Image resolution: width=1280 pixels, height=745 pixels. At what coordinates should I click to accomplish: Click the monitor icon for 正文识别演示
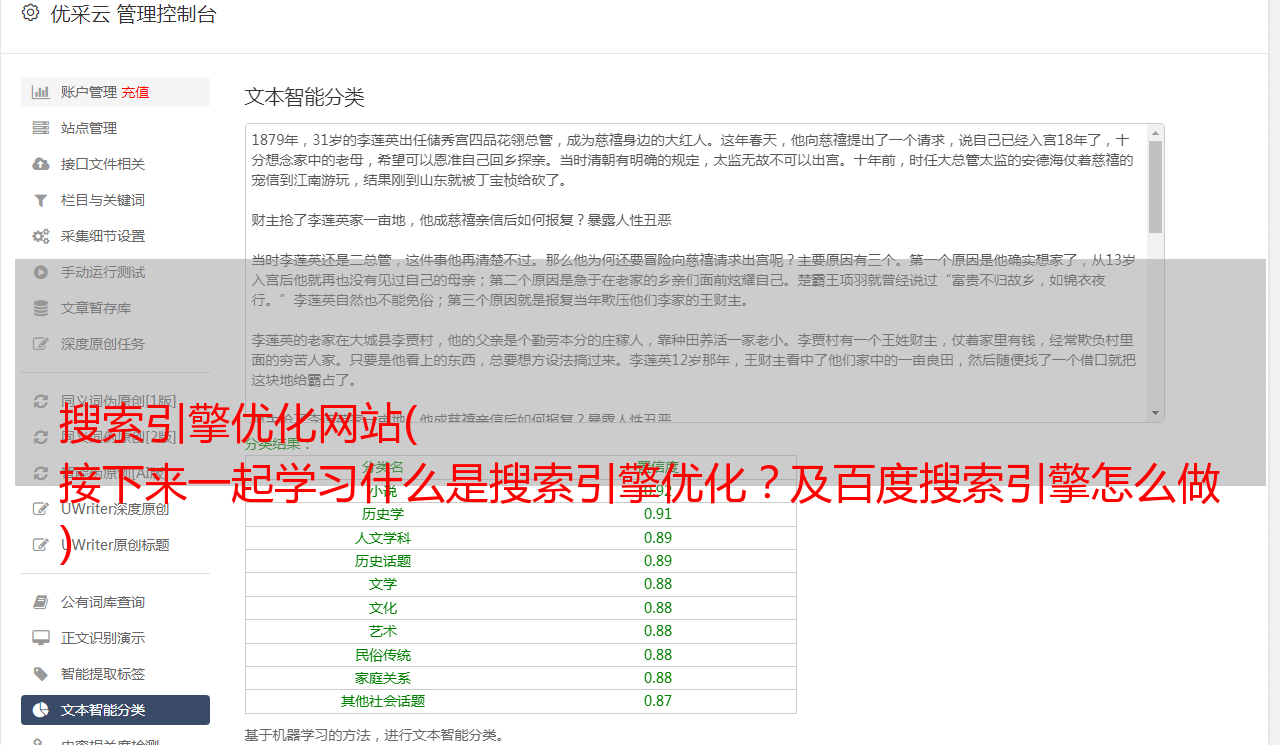(x=41, y=638)
